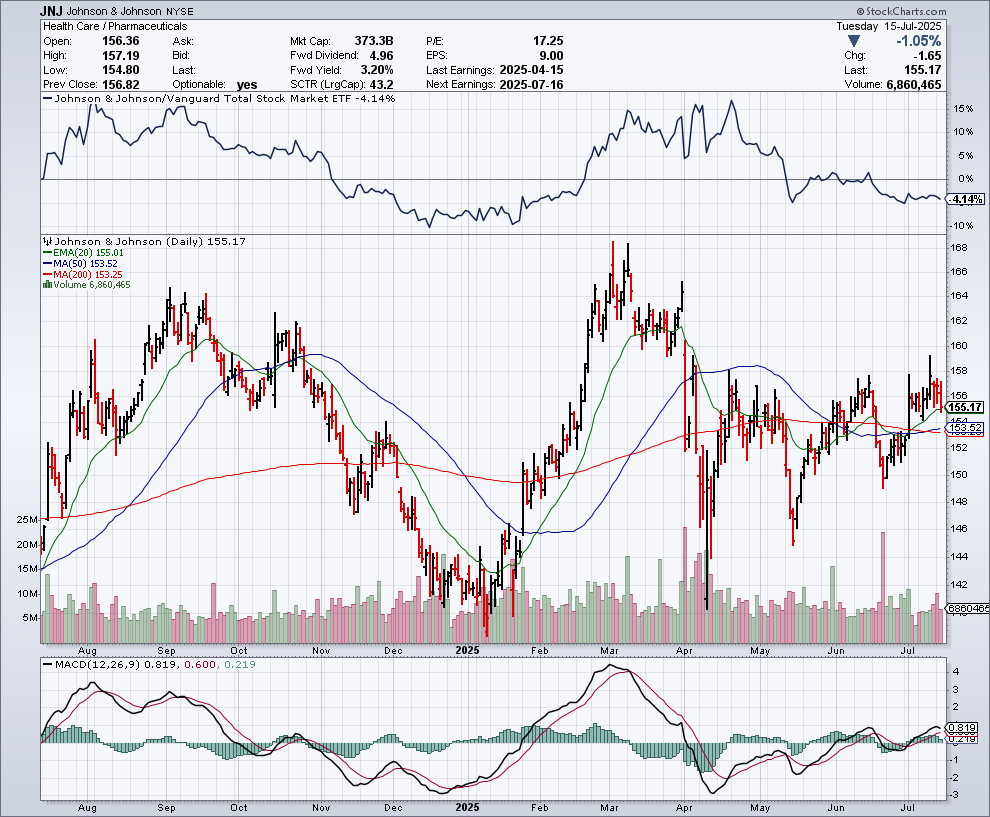Select the Health Care / Pharmaceuticals sector text
This screenshot has height=817, width=990.
(115, 27)
